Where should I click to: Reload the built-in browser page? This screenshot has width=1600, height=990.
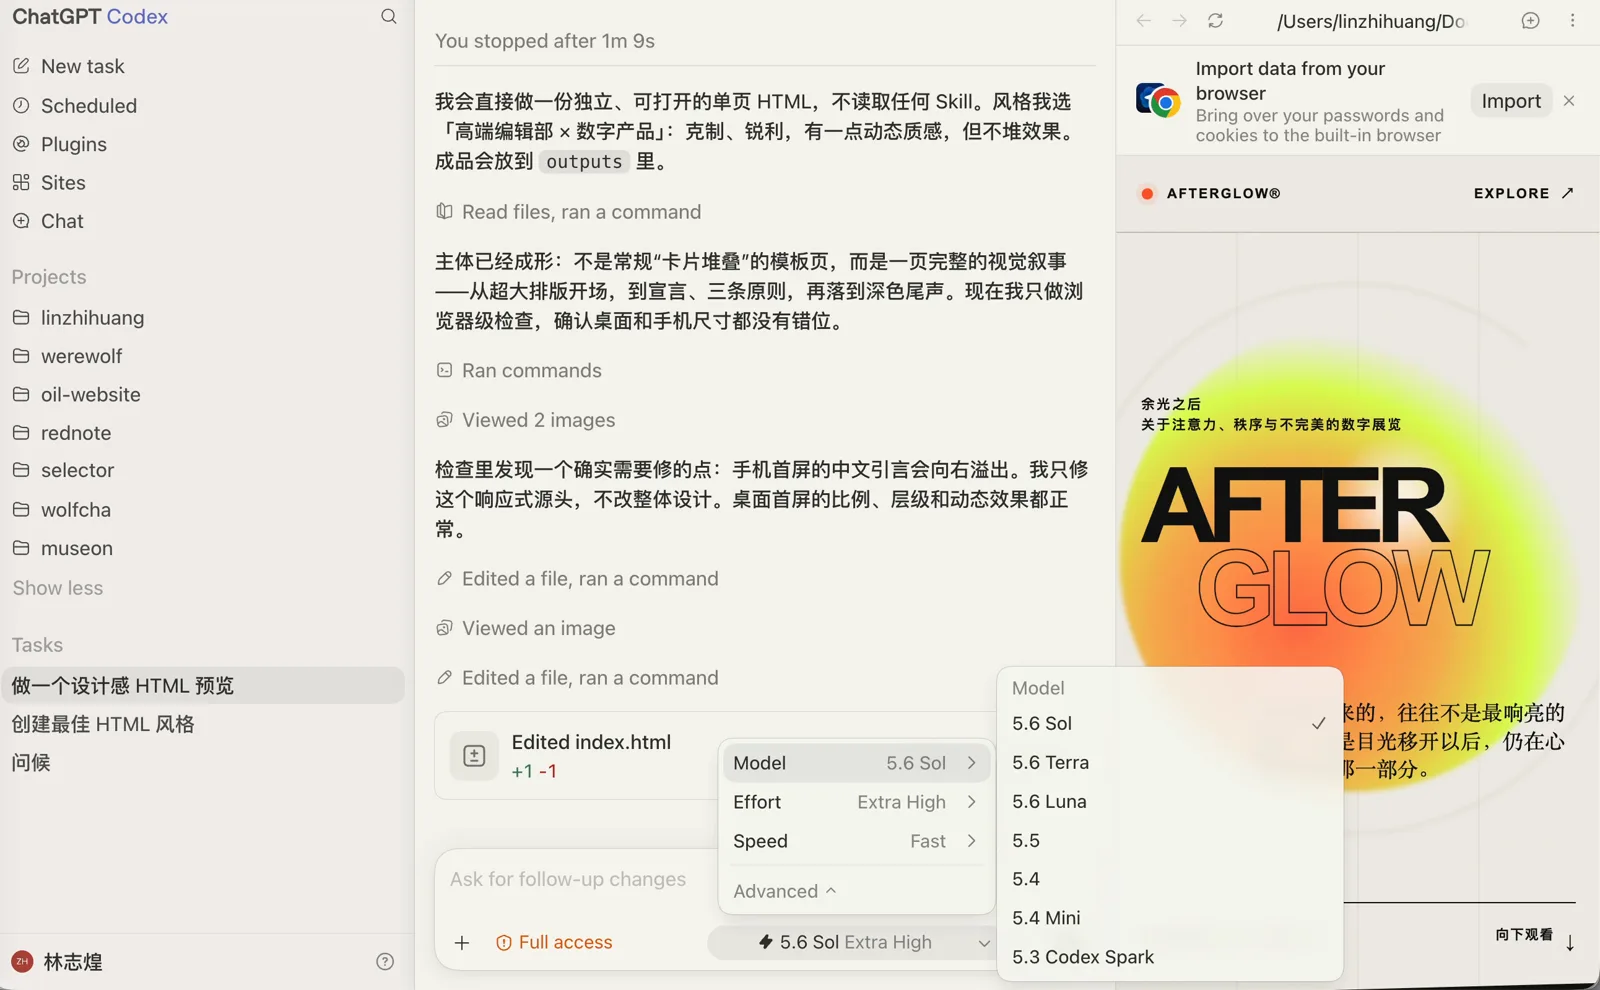1216,21
